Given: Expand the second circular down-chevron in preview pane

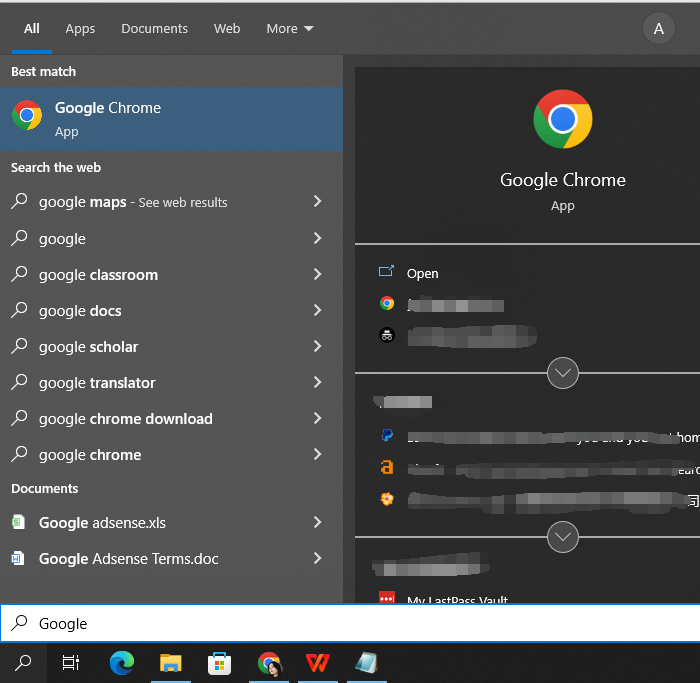Looking at the screenshot, I should [x=563, y=537].
